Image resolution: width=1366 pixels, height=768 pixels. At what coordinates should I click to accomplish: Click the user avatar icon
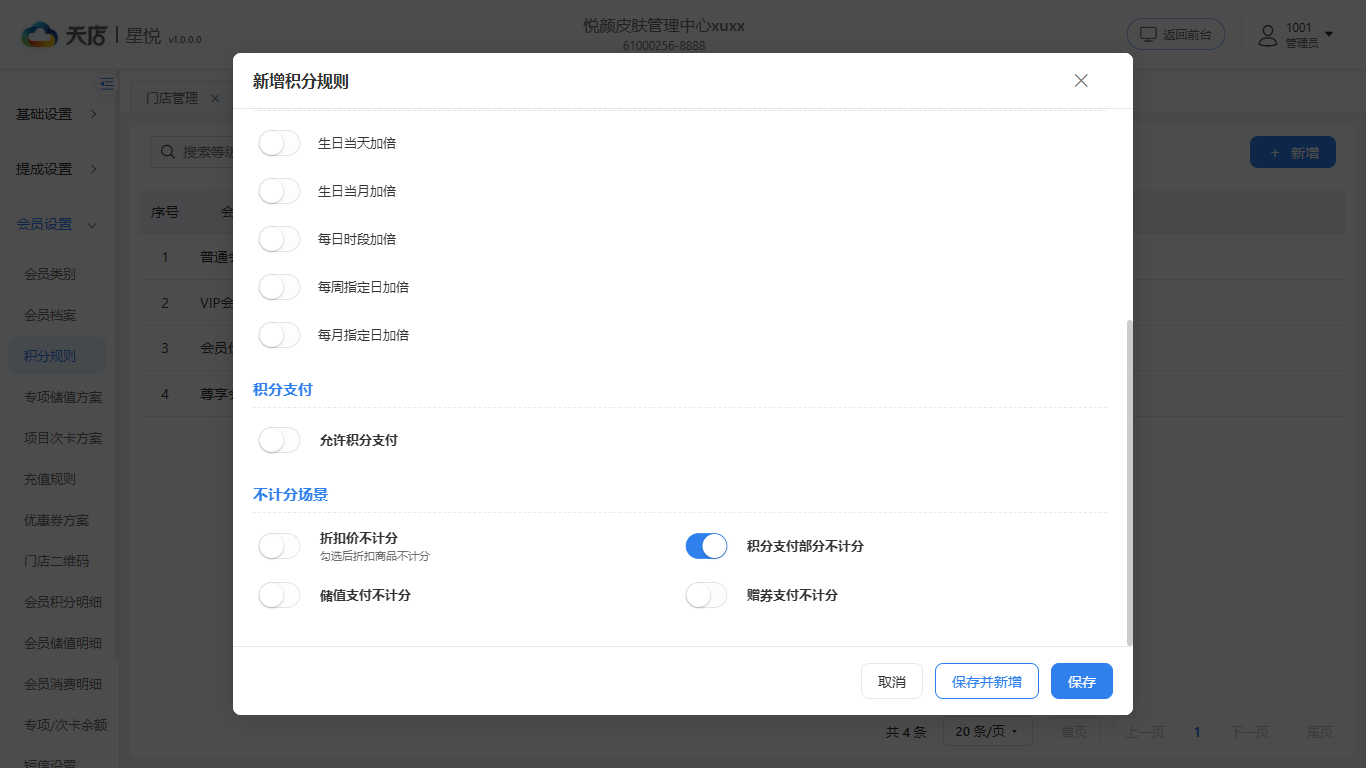coord(1268,35)
